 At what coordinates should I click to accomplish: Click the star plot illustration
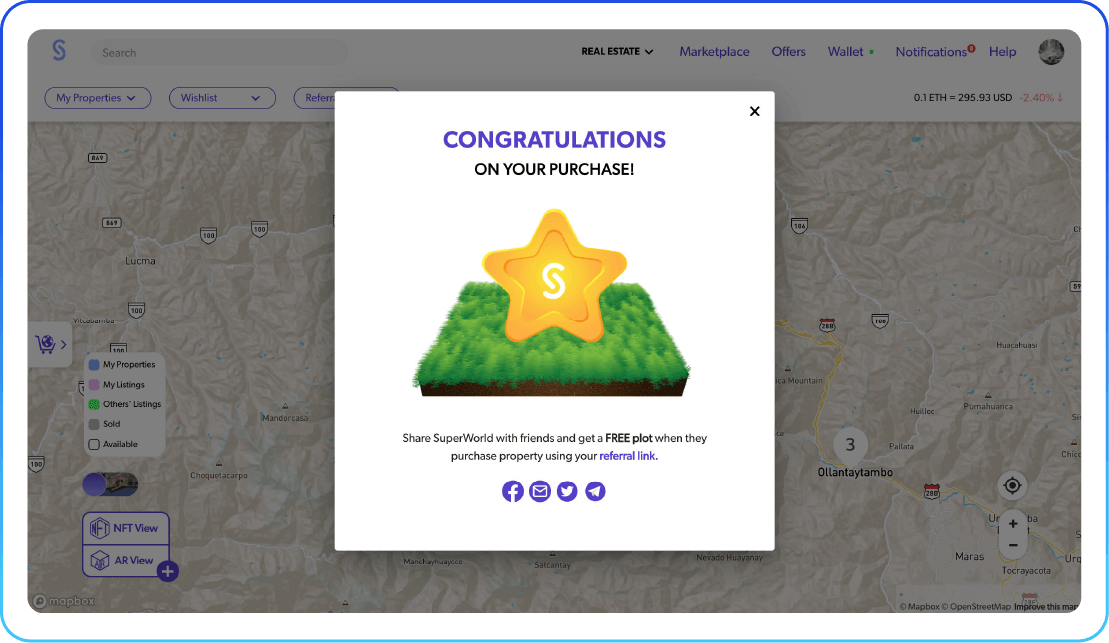point(553,303)
